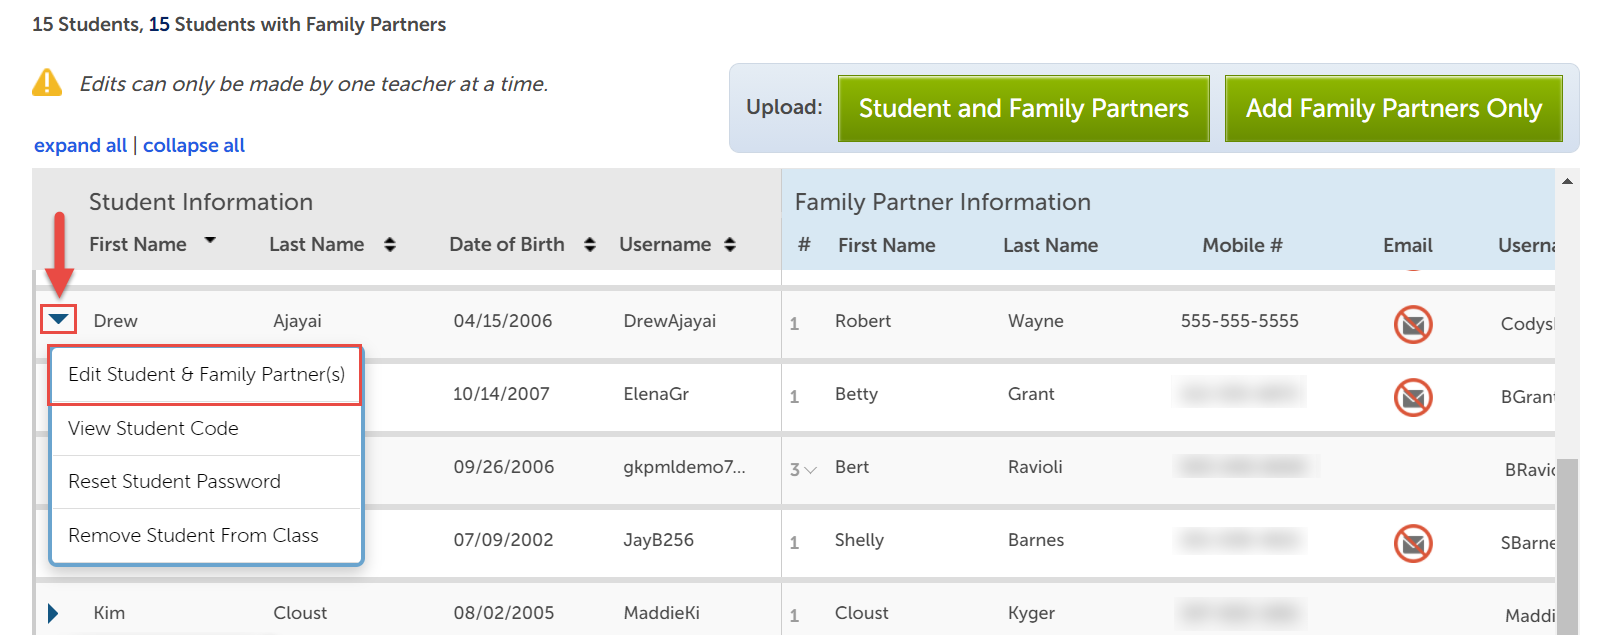This screenshot has width=1608, height=635.
Task: Sort by Username column arrows
Action: pyautogui.click(x=730, y=245)
